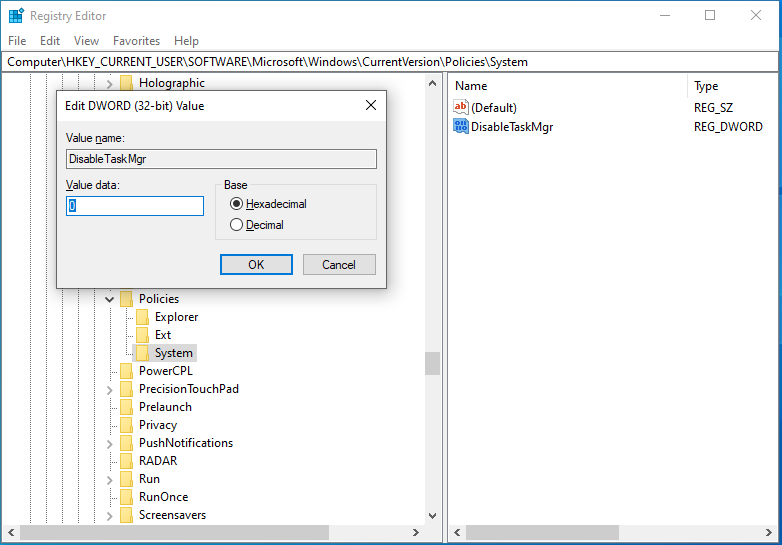Select the Explorer tree item label
The height and width of the screenshot is (545, 782).
177,317
